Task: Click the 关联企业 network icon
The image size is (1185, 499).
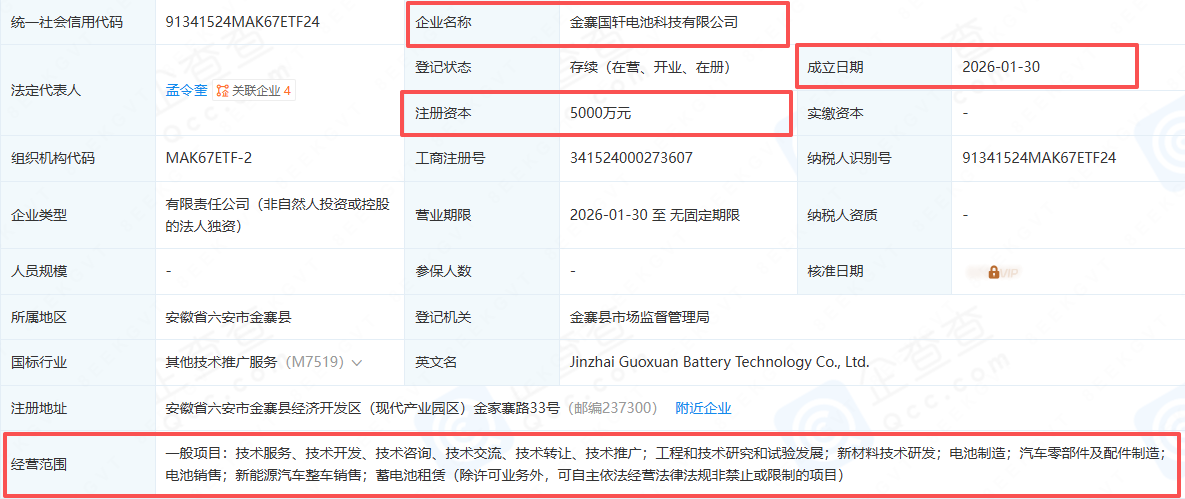Action: coord(223,90)
